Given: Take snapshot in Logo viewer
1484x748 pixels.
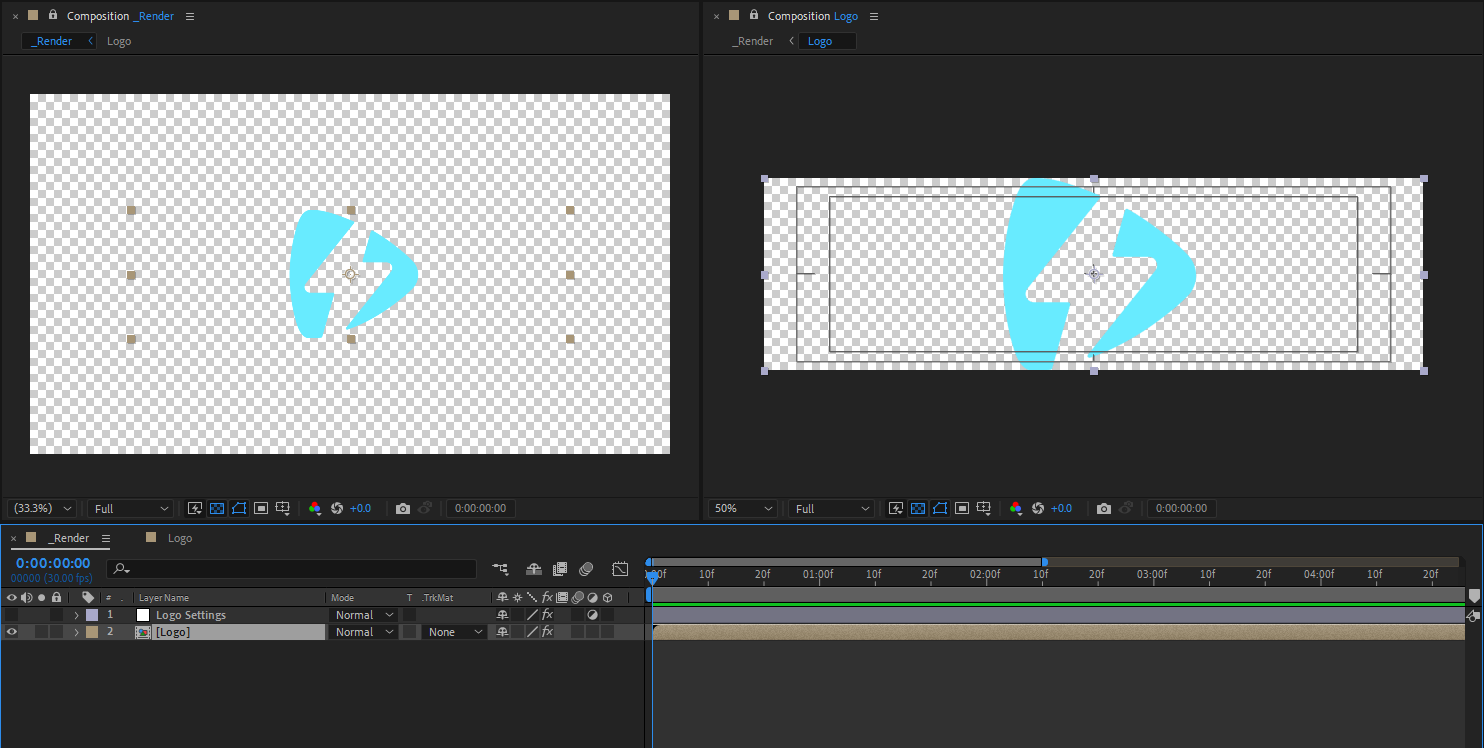Looking at the screenshot, I should [x=1104, y=508].
